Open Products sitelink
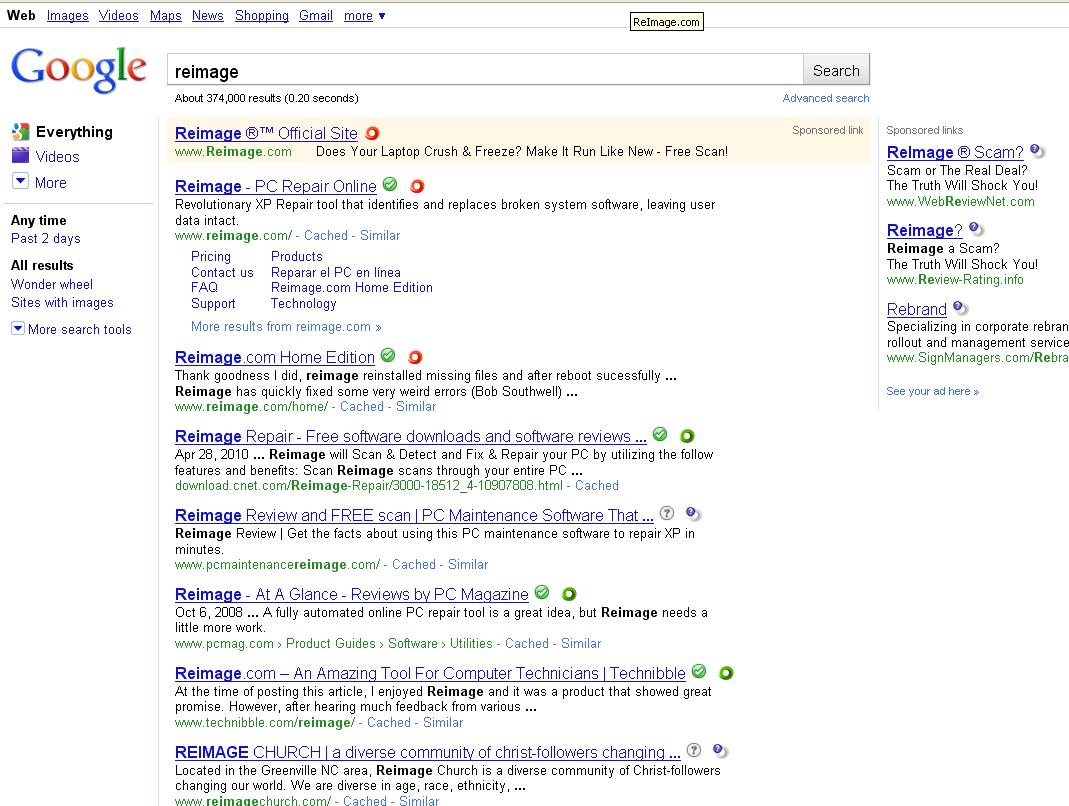1069x806 pixels. click(297, 256)
